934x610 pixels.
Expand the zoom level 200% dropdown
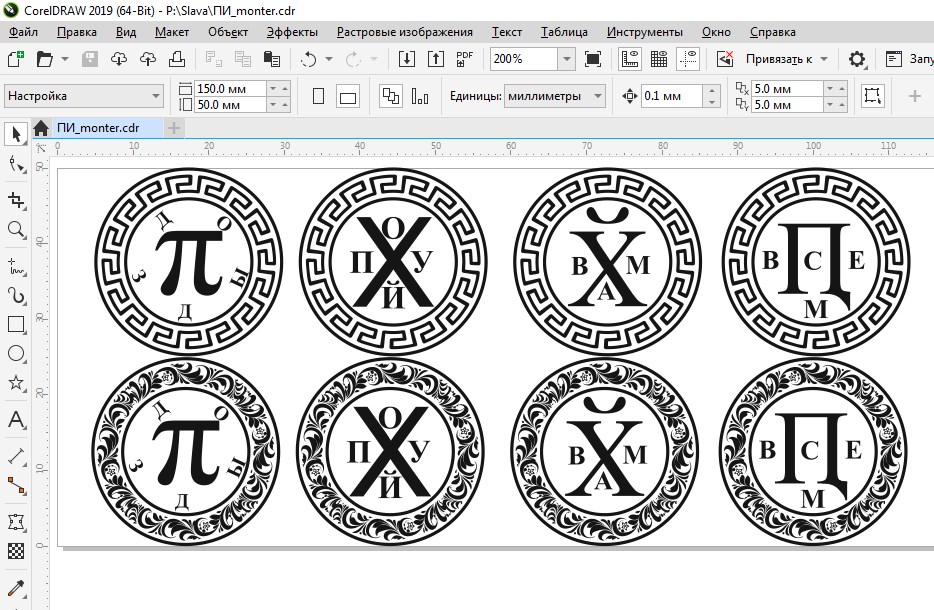click(x=567, y=59)
